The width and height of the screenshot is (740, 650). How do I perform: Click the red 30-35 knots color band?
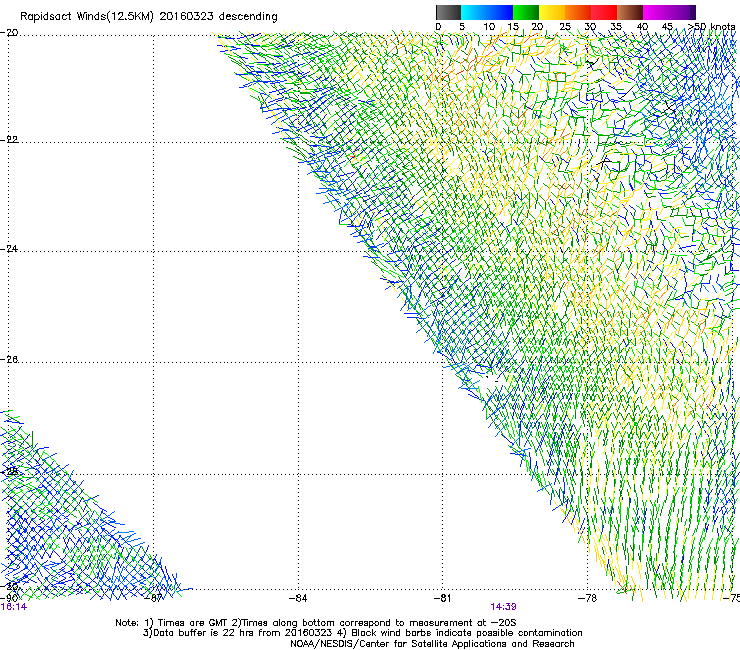click(604, 12)
